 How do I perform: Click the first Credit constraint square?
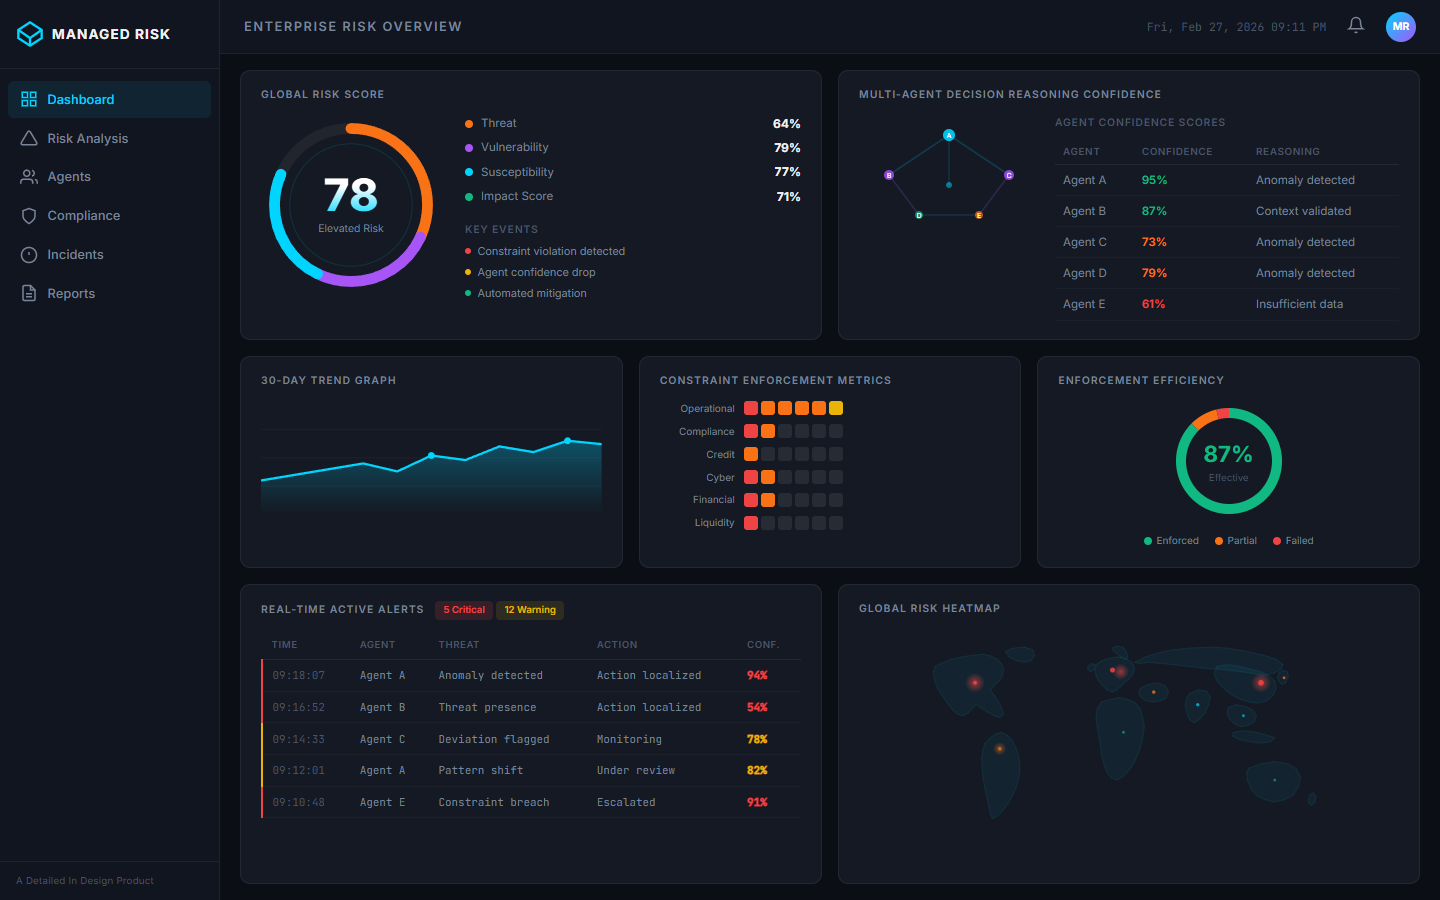(751, 454)
